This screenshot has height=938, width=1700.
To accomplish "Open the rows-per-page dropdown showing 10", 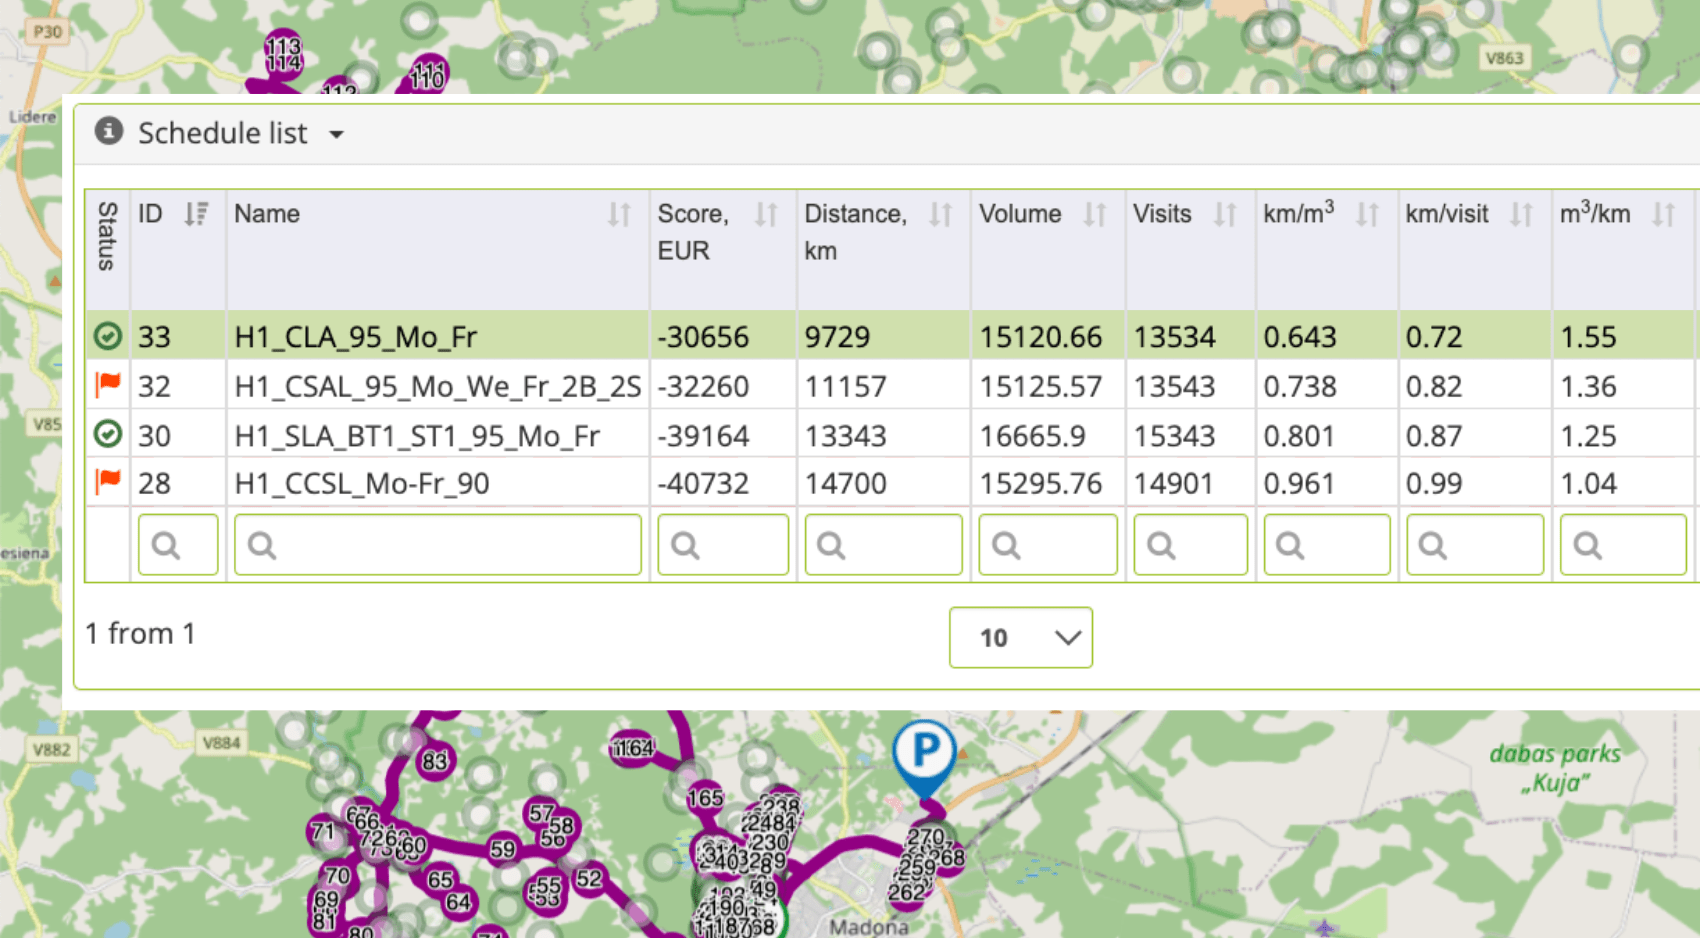I will [x=1021, y=637].
